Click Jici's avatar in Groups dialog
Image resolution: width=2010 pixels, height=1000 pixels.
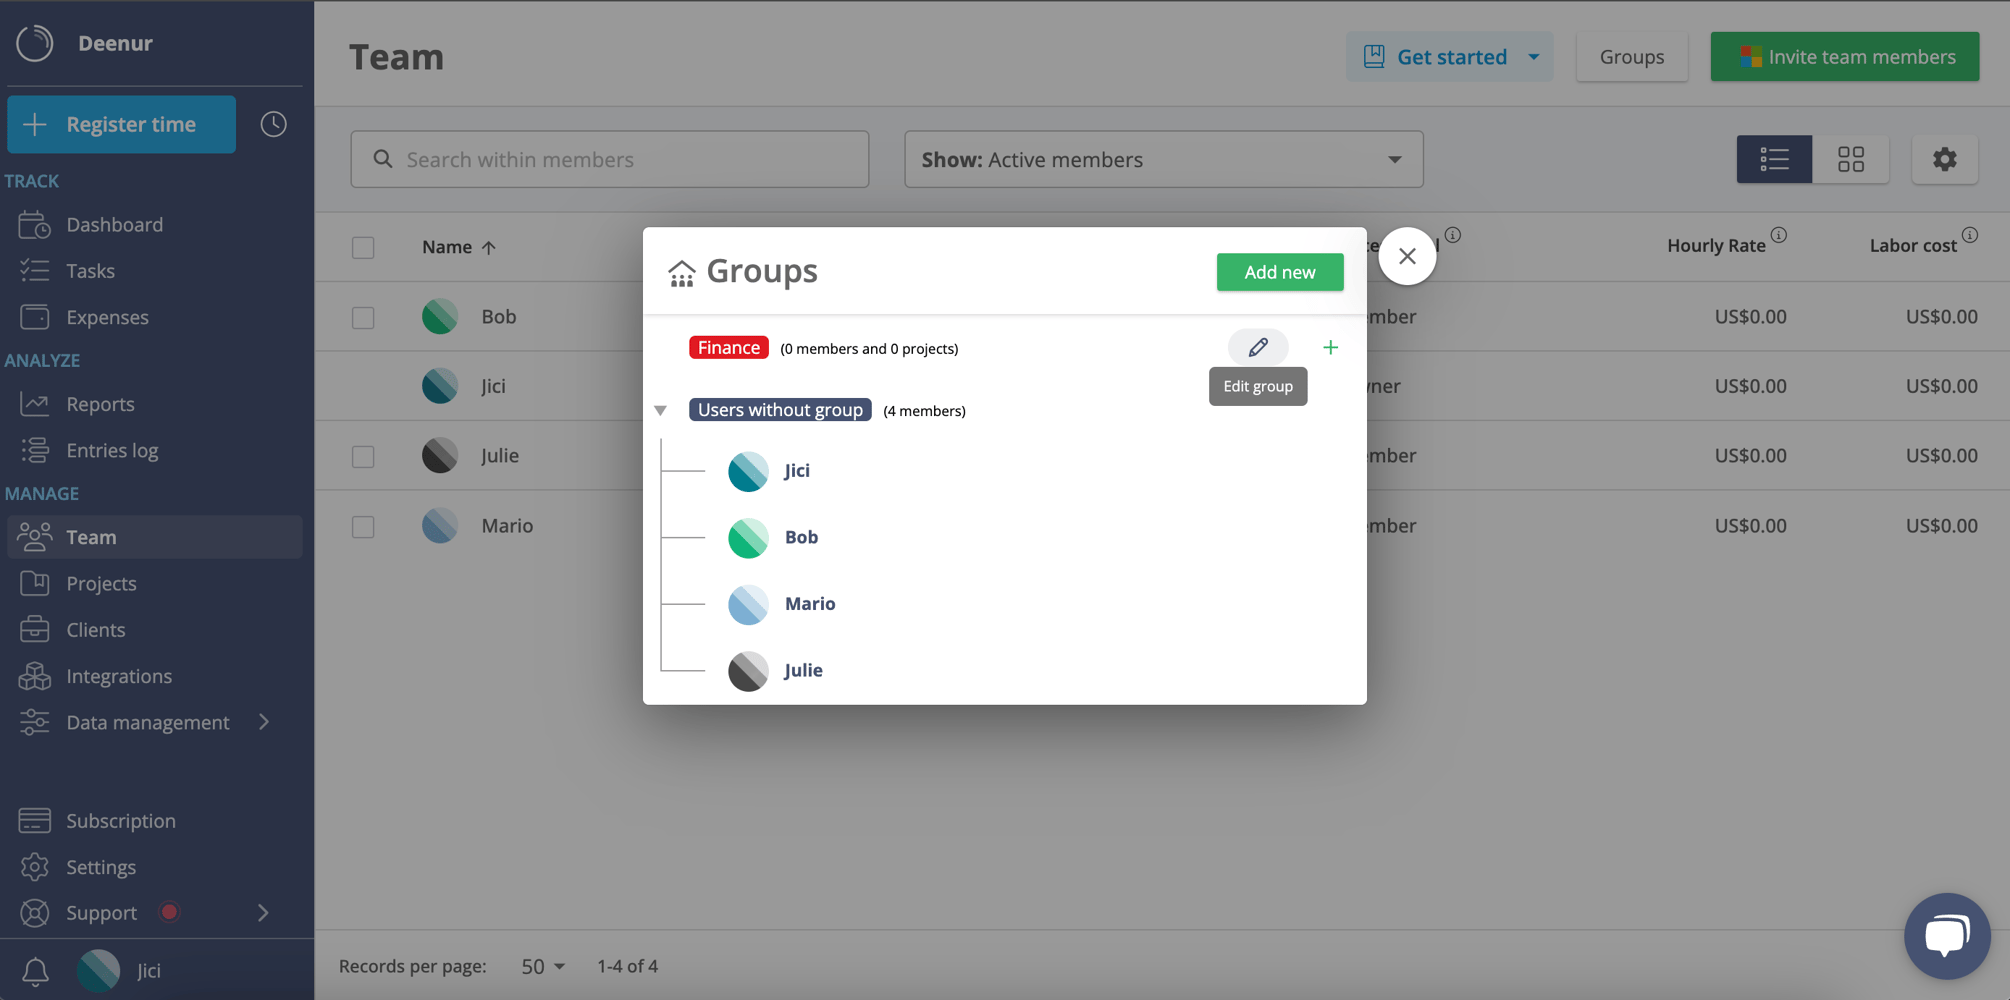click(x=748, y=471)
